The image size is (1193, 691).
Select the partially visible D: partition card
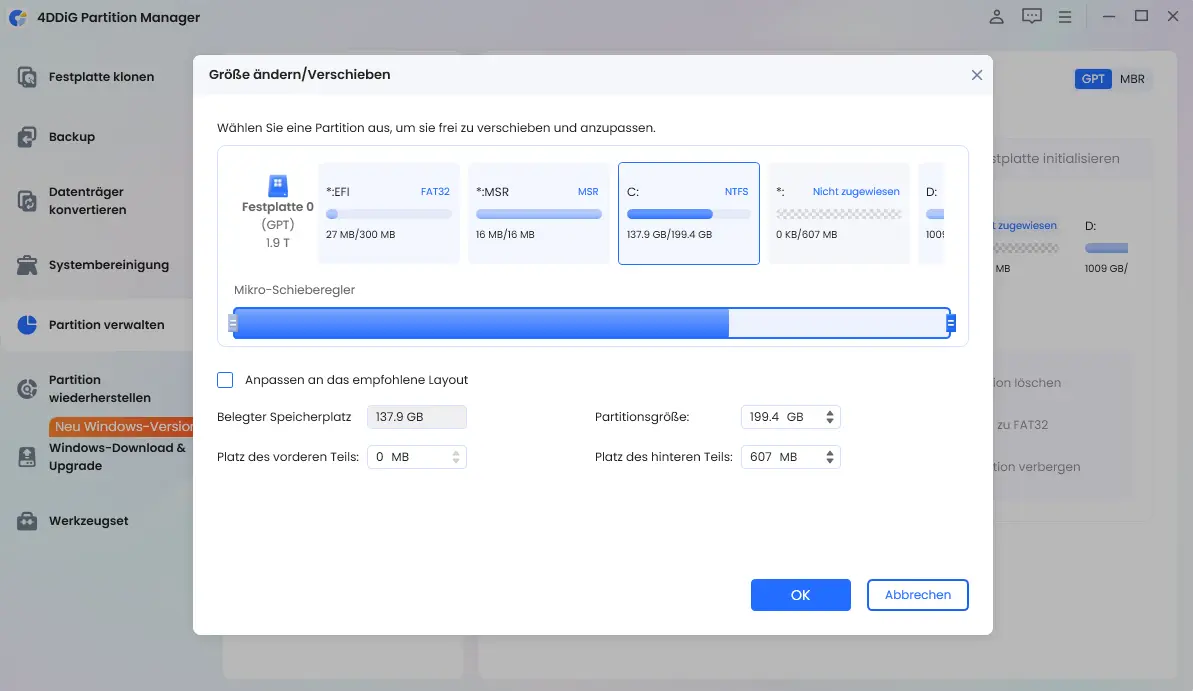[931, 213]
